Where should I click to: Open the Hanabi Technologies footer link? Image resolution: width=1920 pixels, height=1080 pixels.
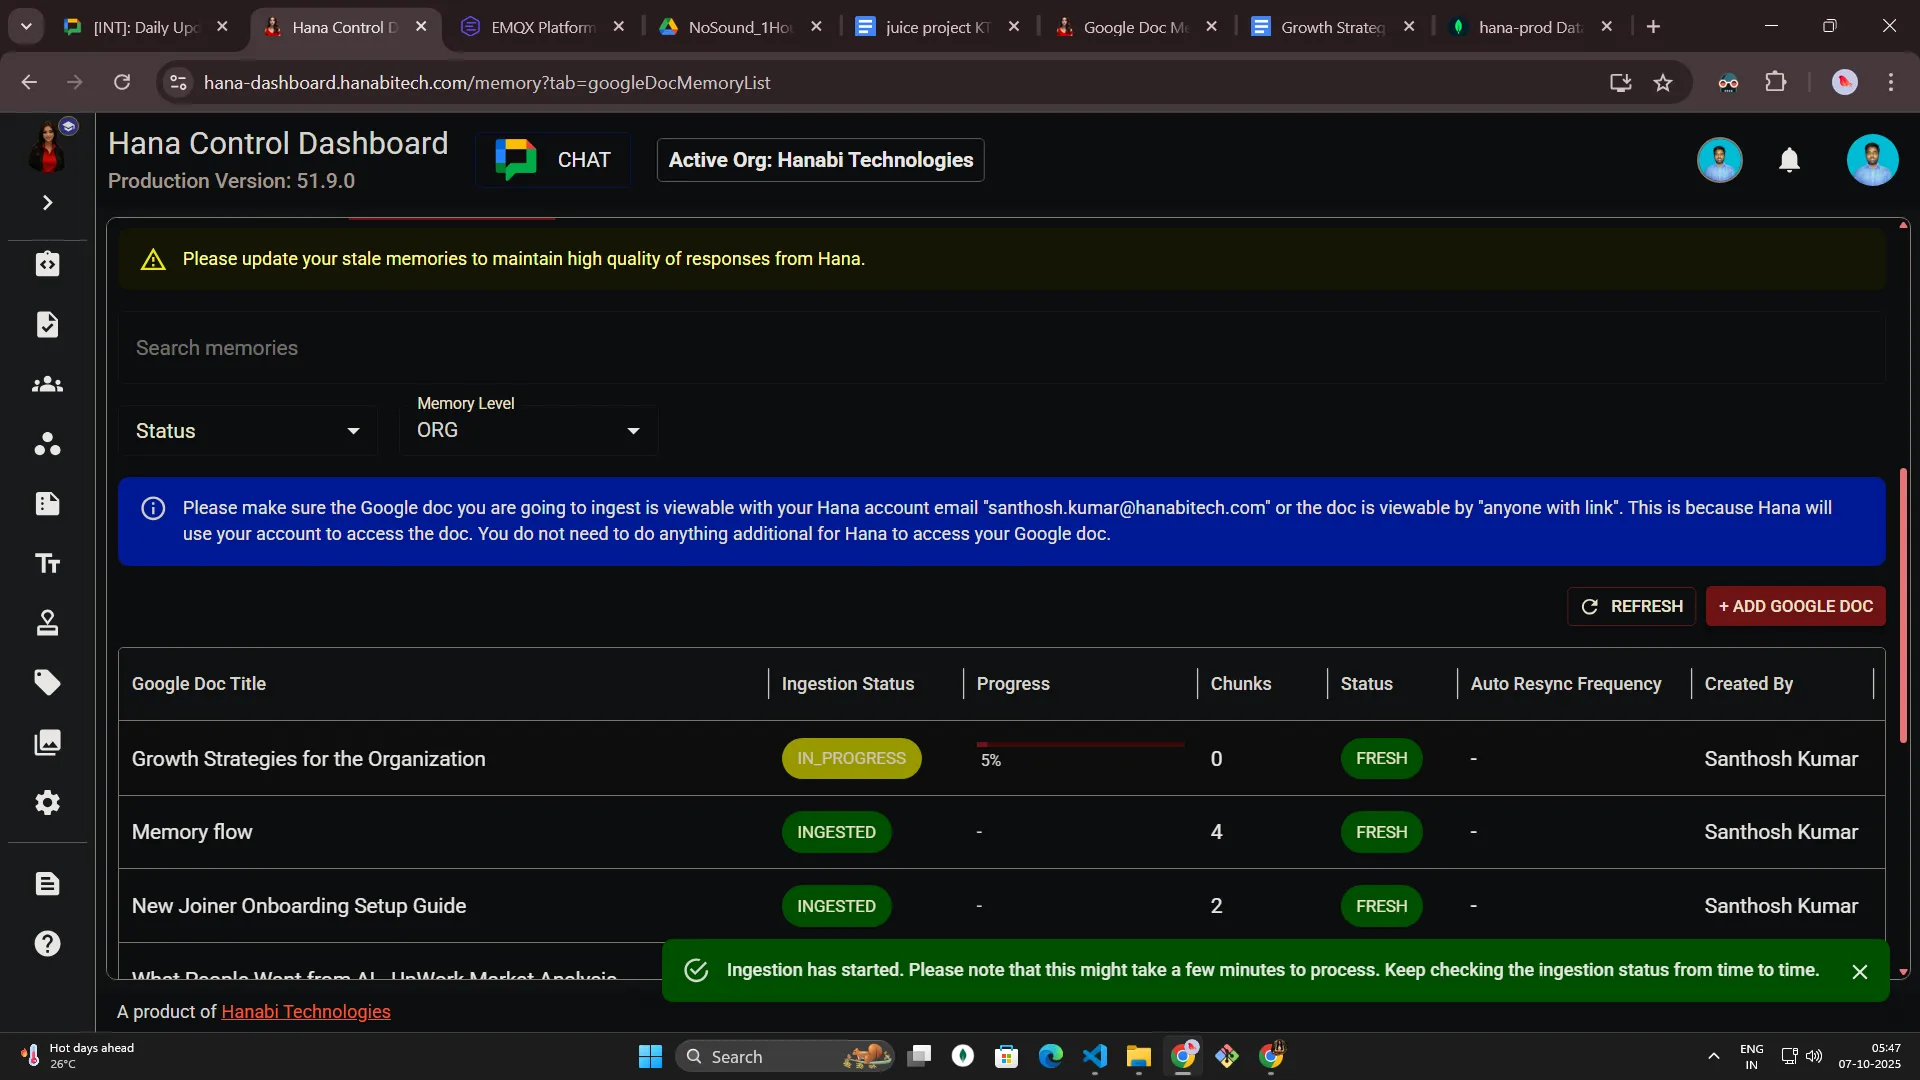coord(305,1012)
